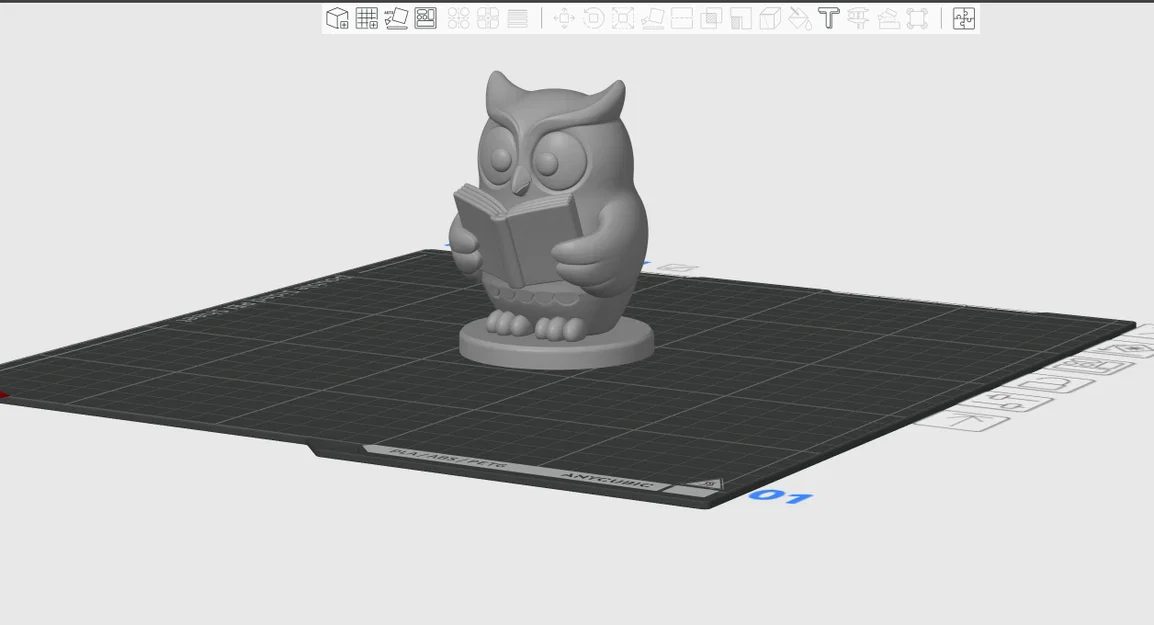The height and width of the screenshot is (625, 1154).
Task: Open the Mesh boolean tool
Action: tap(711, 18)
